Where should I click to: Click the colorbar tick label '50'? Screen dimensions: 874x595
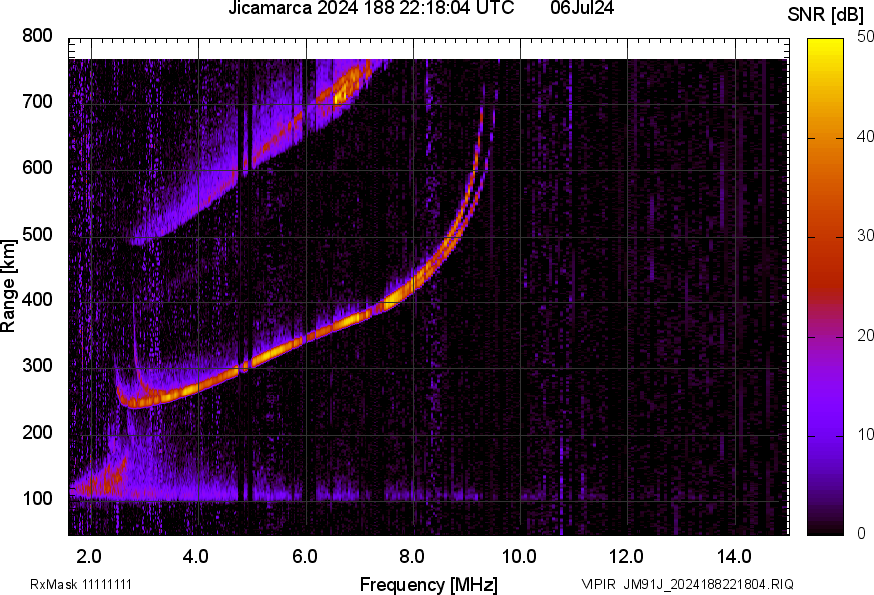[865, 37]
